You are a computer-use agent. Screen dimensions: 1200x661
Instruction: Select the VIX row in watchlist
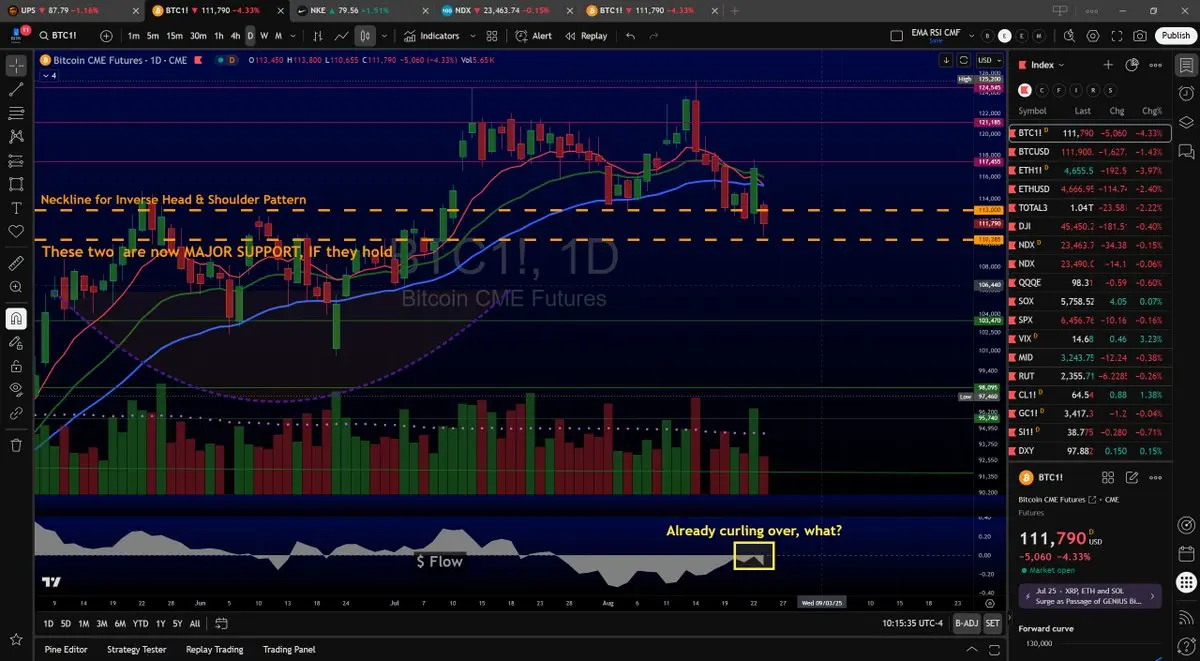tap(1089, 339)
